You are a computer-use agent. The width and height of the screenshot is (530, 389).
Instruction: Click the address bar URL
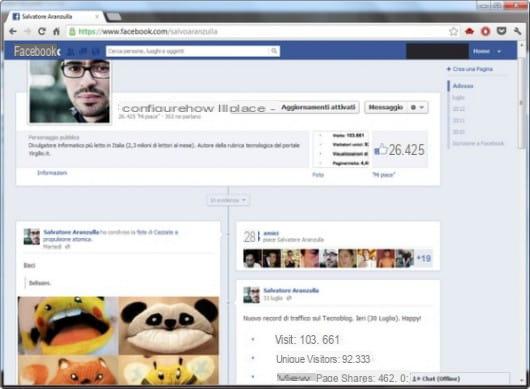(148, 31)
